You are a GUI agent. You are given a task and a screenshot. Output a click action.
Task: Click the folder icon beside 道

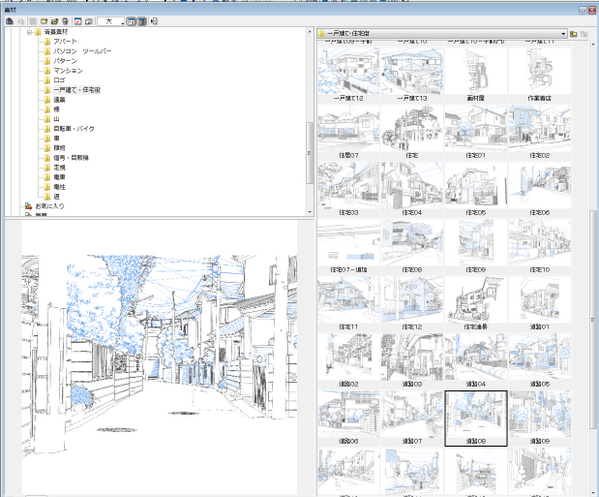coord(47,197)
